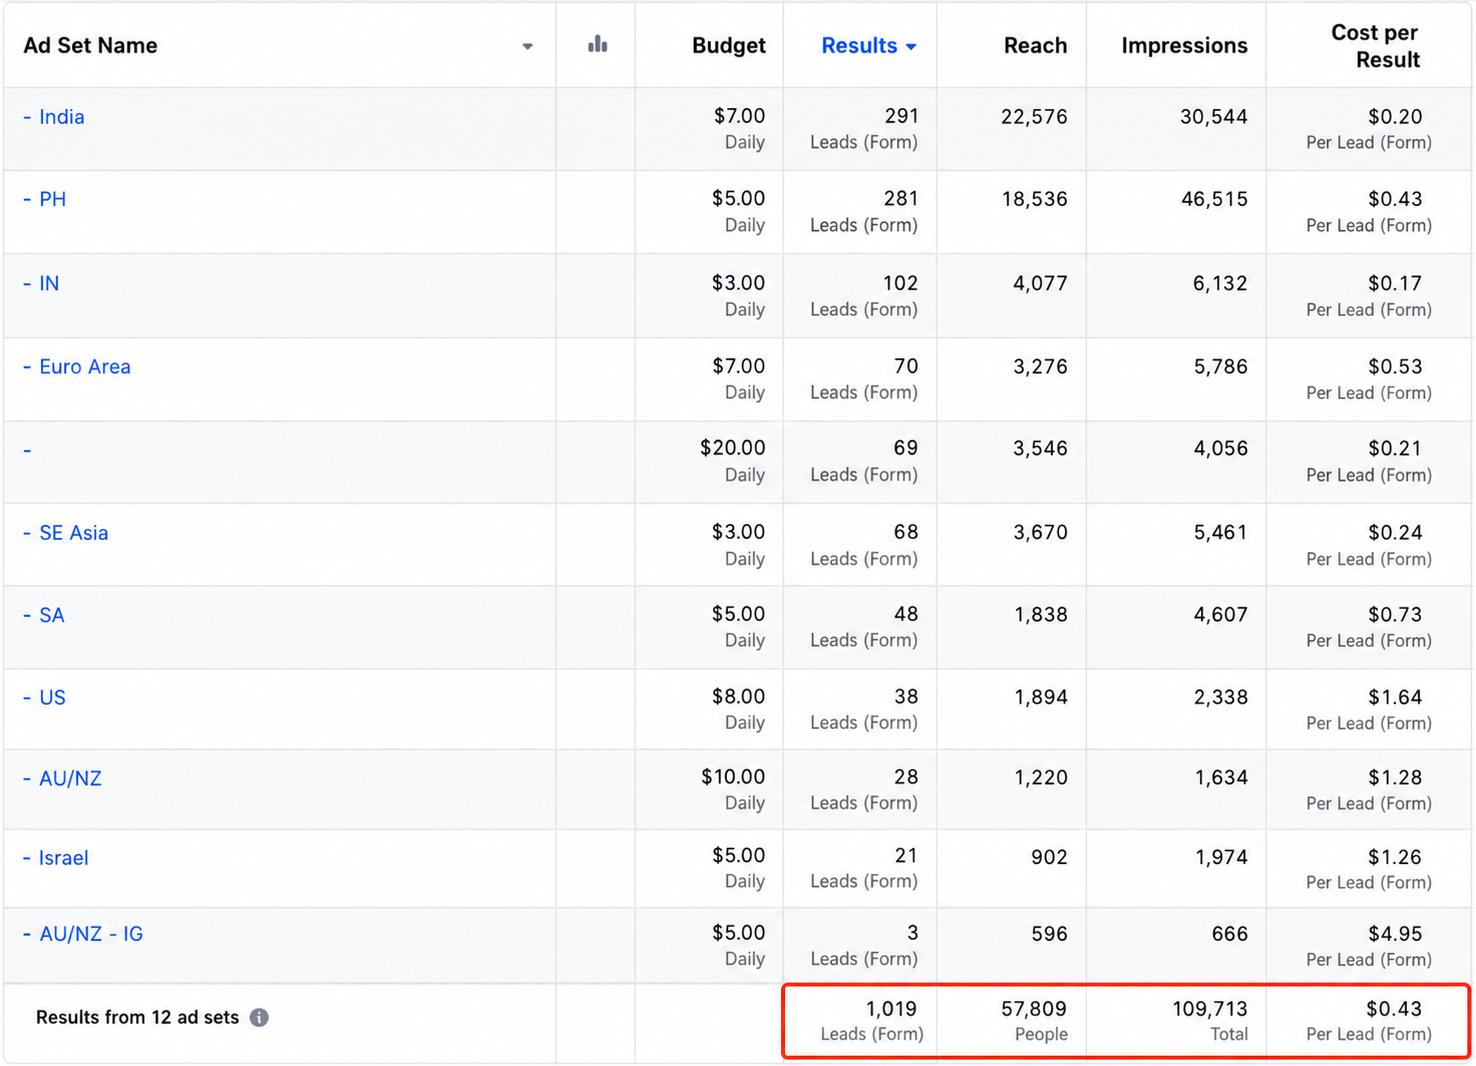Click the 38 results value for US

pyautogui.click(x=906, y=696)
